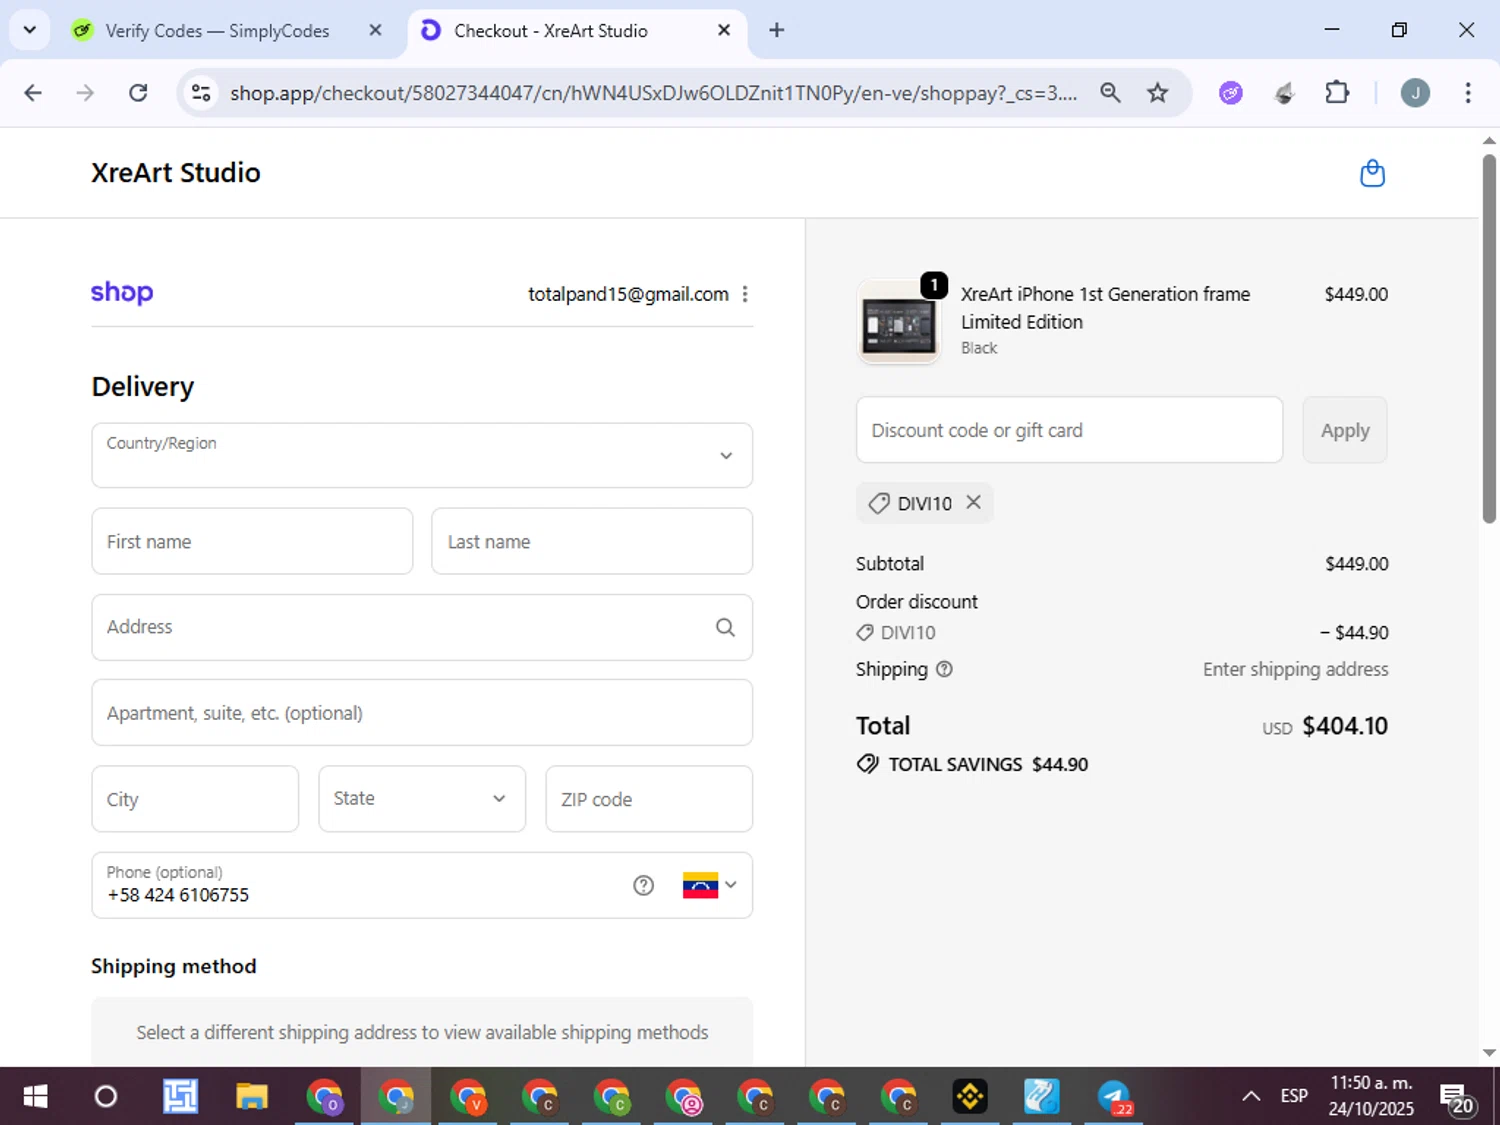Click the ESP language indicator
This screenshot has width=1500, height=1125.
pos(1294,1097)
